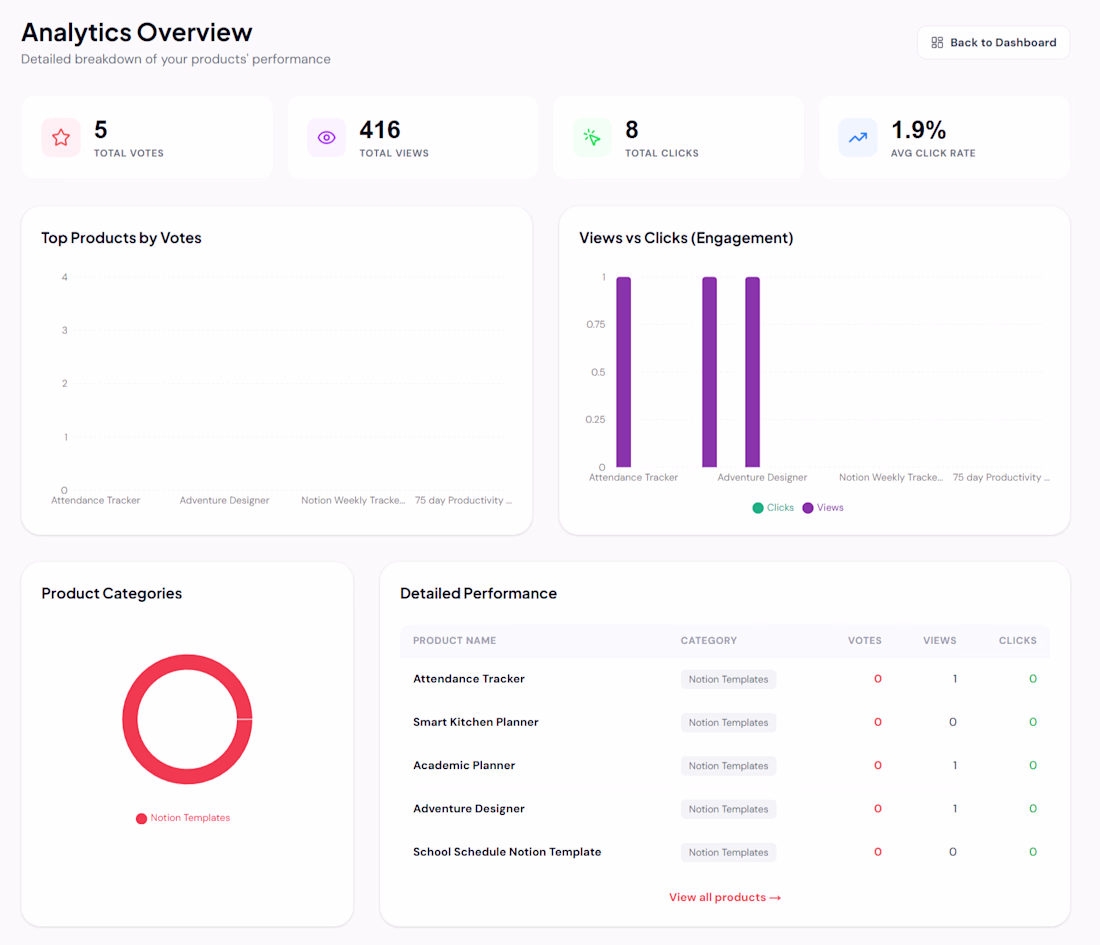Viewport: 1100px width, 945px height.
Task: Select School Schedule Notion Template row name
Action: [x=507, y=852]
